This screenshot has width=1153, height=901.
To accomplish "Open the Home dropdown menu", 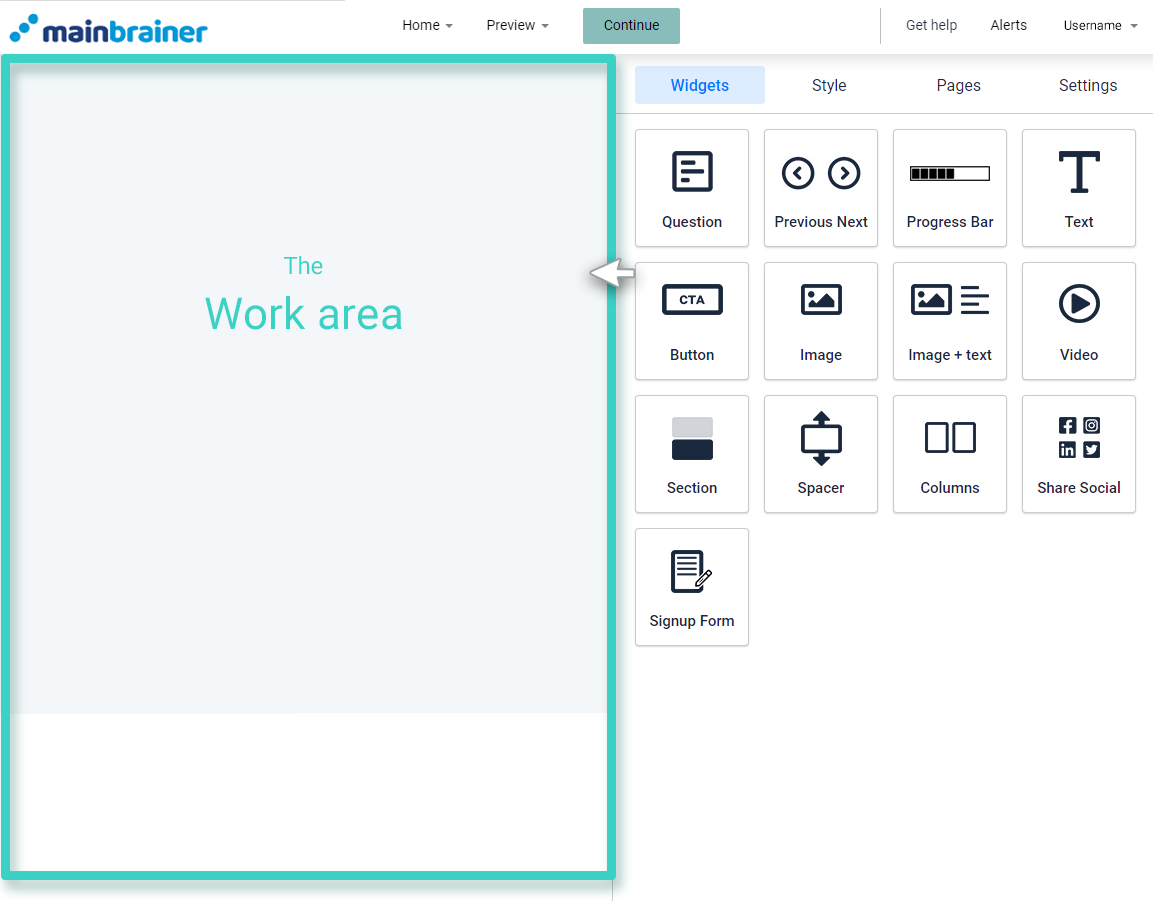I will click(427, 26).
